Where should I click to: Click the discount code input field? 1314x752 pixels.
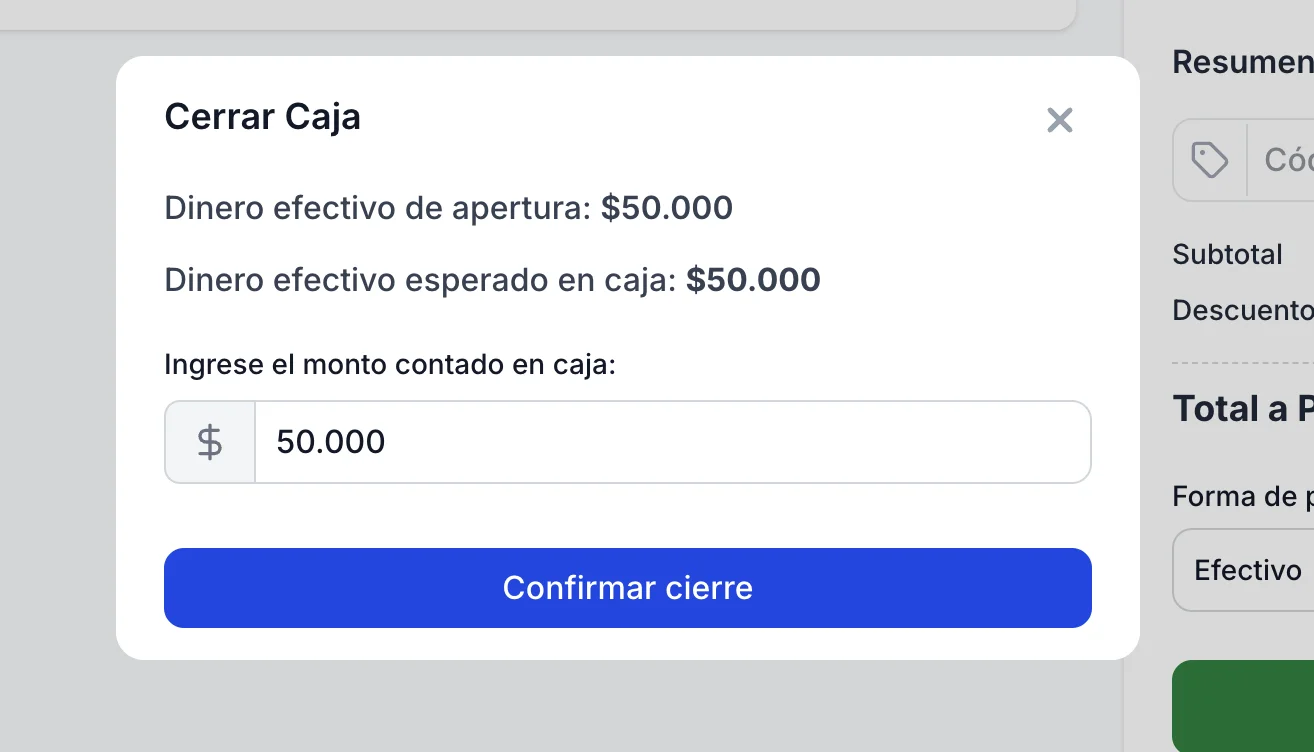click(x=1286, y=160)
